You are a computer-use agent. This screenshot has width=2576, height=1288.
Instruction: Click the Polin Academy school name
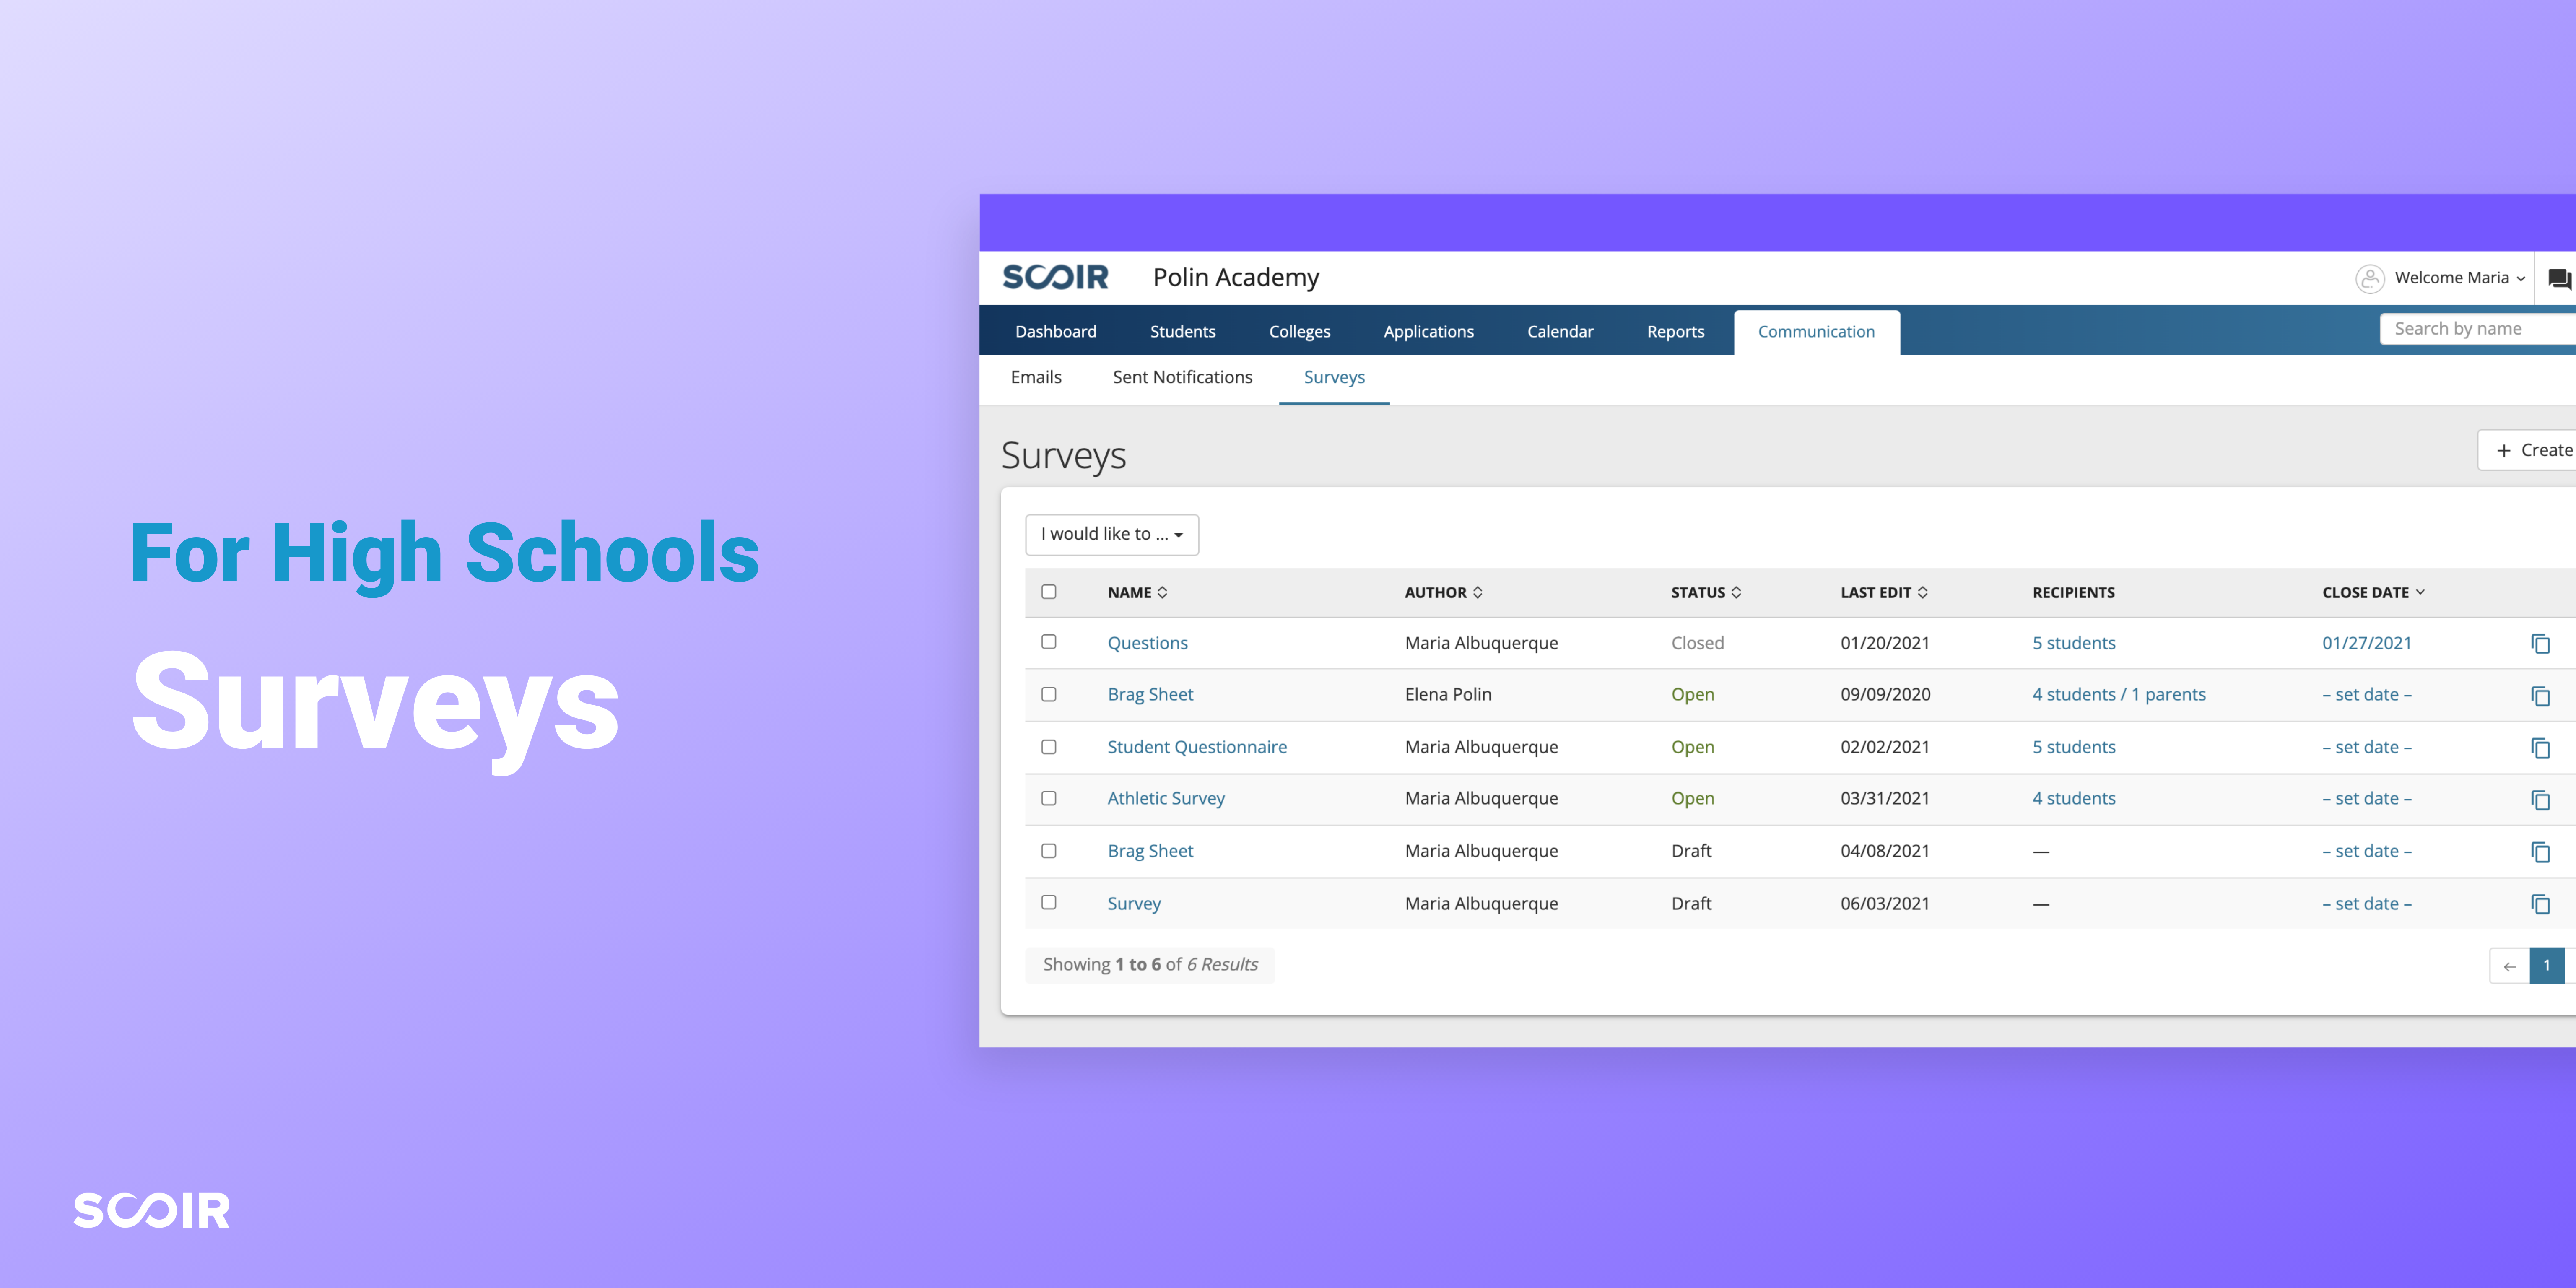pyautogui.click(x=1235, y=277)
